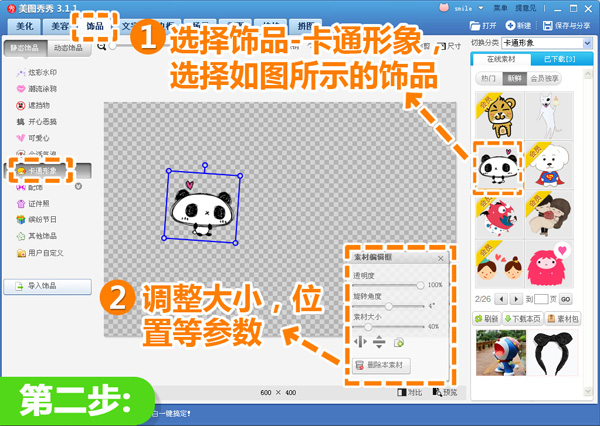600x426 pixels.
Task: Click 提意见 feedback link
Action: 526,8
